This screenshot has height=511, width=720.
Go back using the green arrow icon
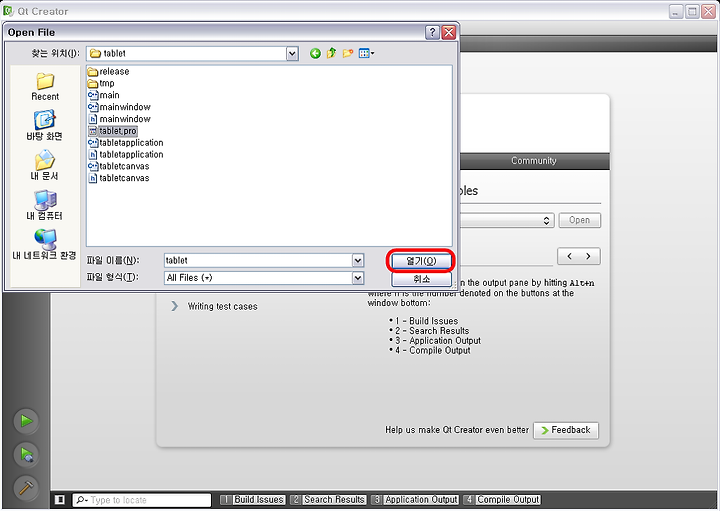click(315, 54)
